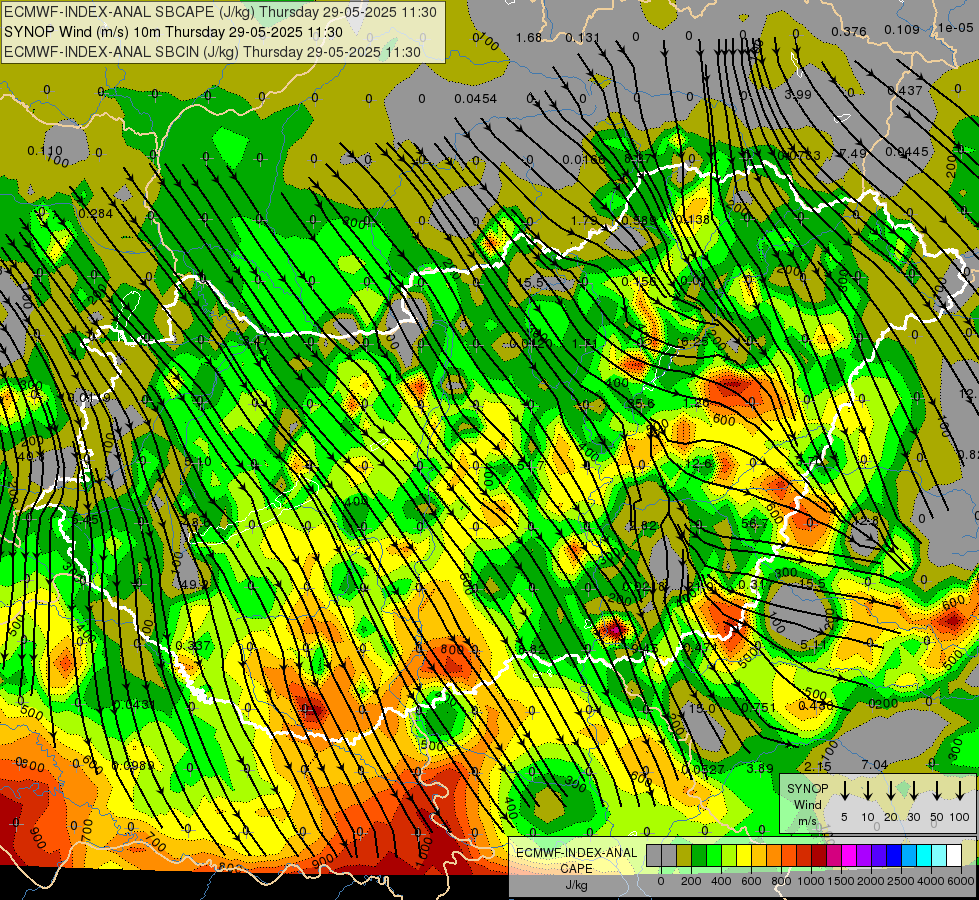Click the 1e-05 value on the map
Viewport: 979px width, 900px height.
(x=956, y=27)
